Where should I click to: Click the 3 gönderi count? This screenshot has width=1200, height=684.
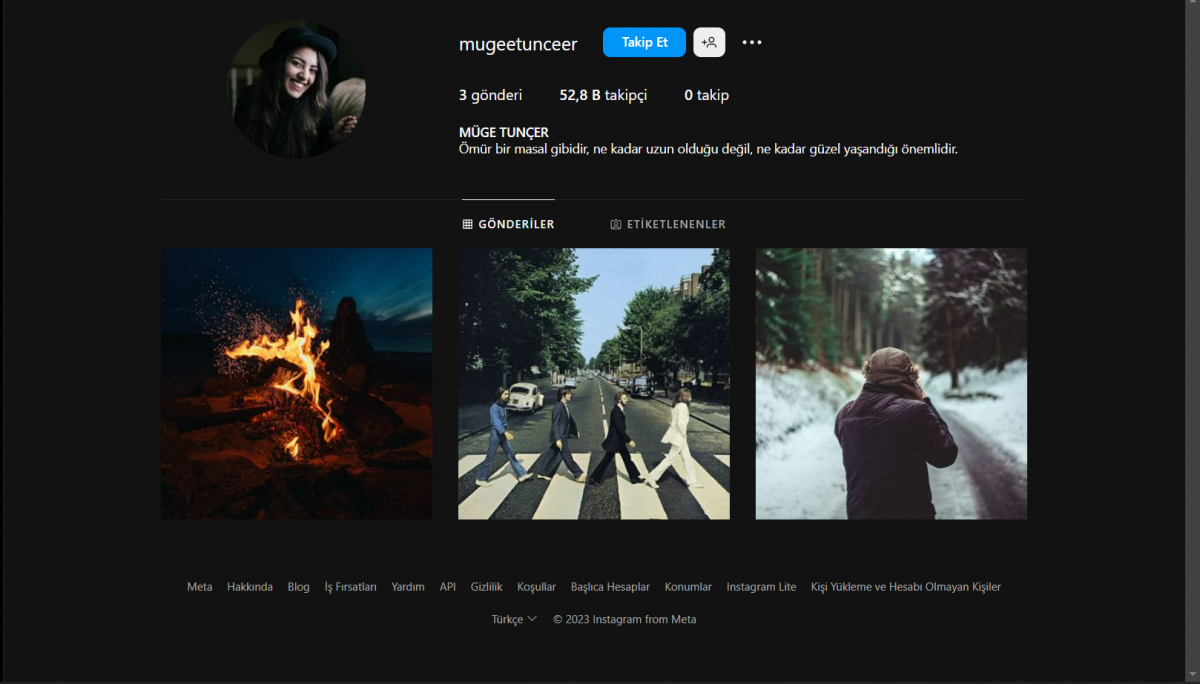click(x=490, y=95)
